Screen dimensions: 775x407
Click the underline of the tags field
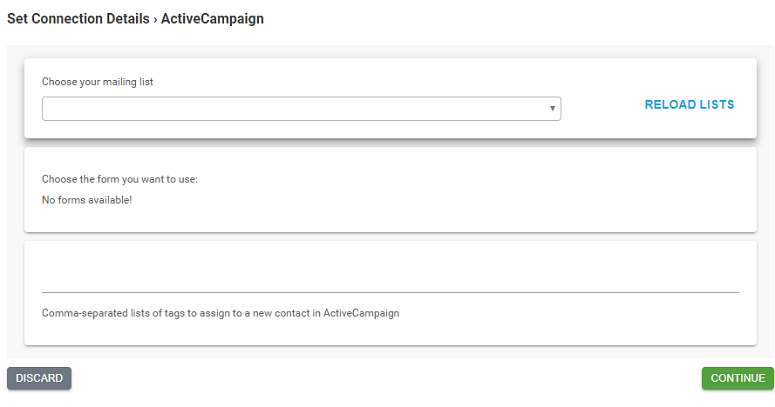pyautogui.click(x=390, y=292)
